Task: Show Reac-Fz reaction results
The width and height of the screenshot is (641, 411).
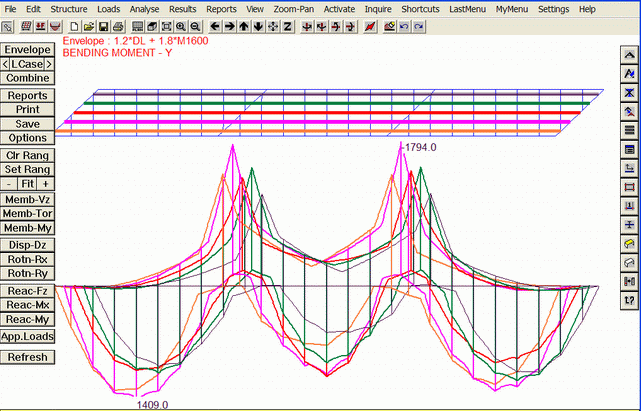Action: pos(27,291)
